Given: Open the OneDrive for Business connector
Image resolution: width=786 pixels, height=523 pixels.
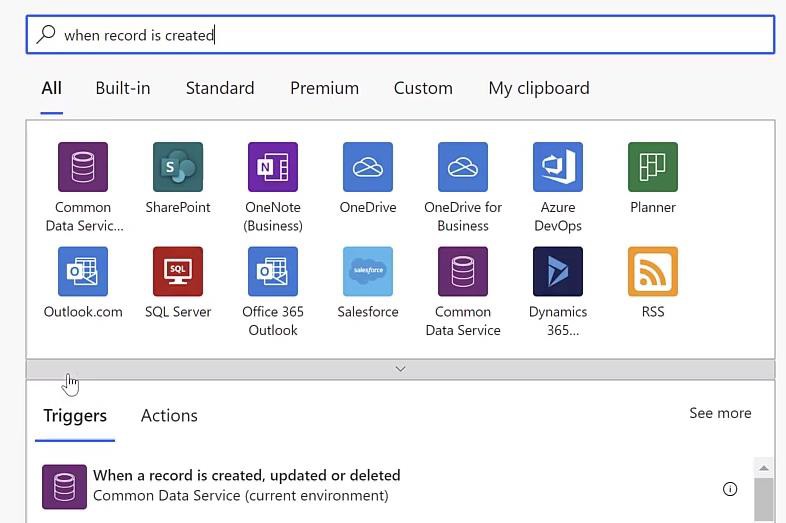Looking at the screenshot, I should point(463,166).
